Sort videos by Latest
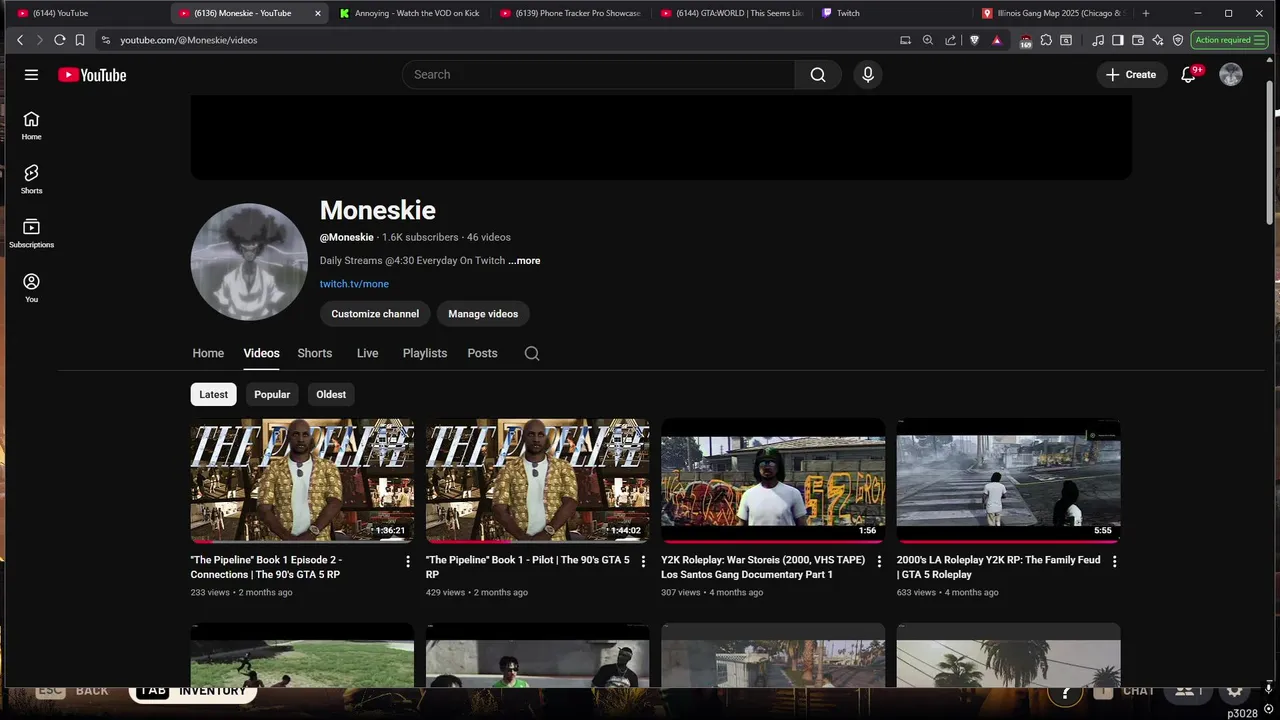This screenshot has height=720, width=1280. point(213,394)
